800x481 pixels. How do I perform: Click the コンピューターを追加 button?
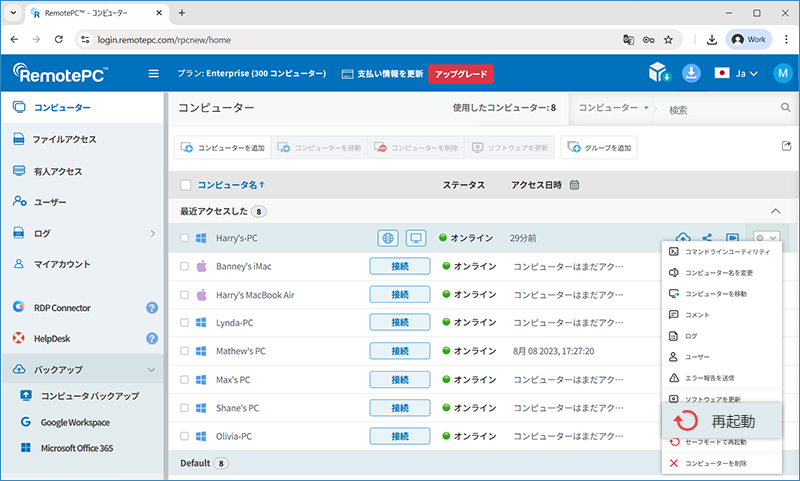click(222, 147)
